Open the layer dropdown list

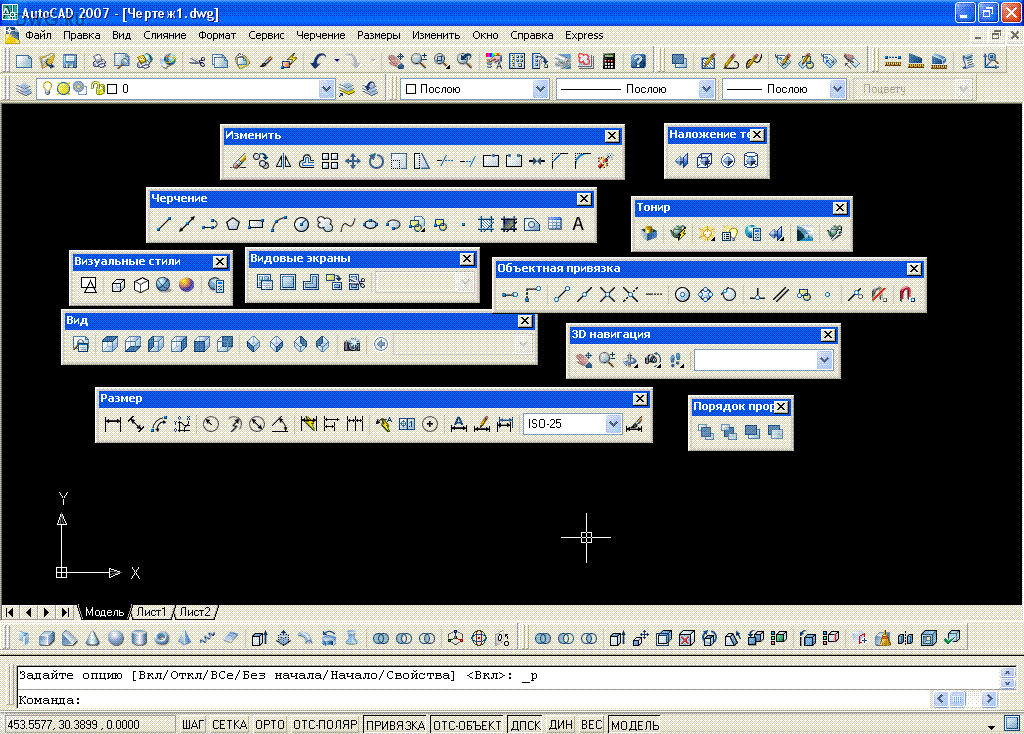(x=326, y=89)
